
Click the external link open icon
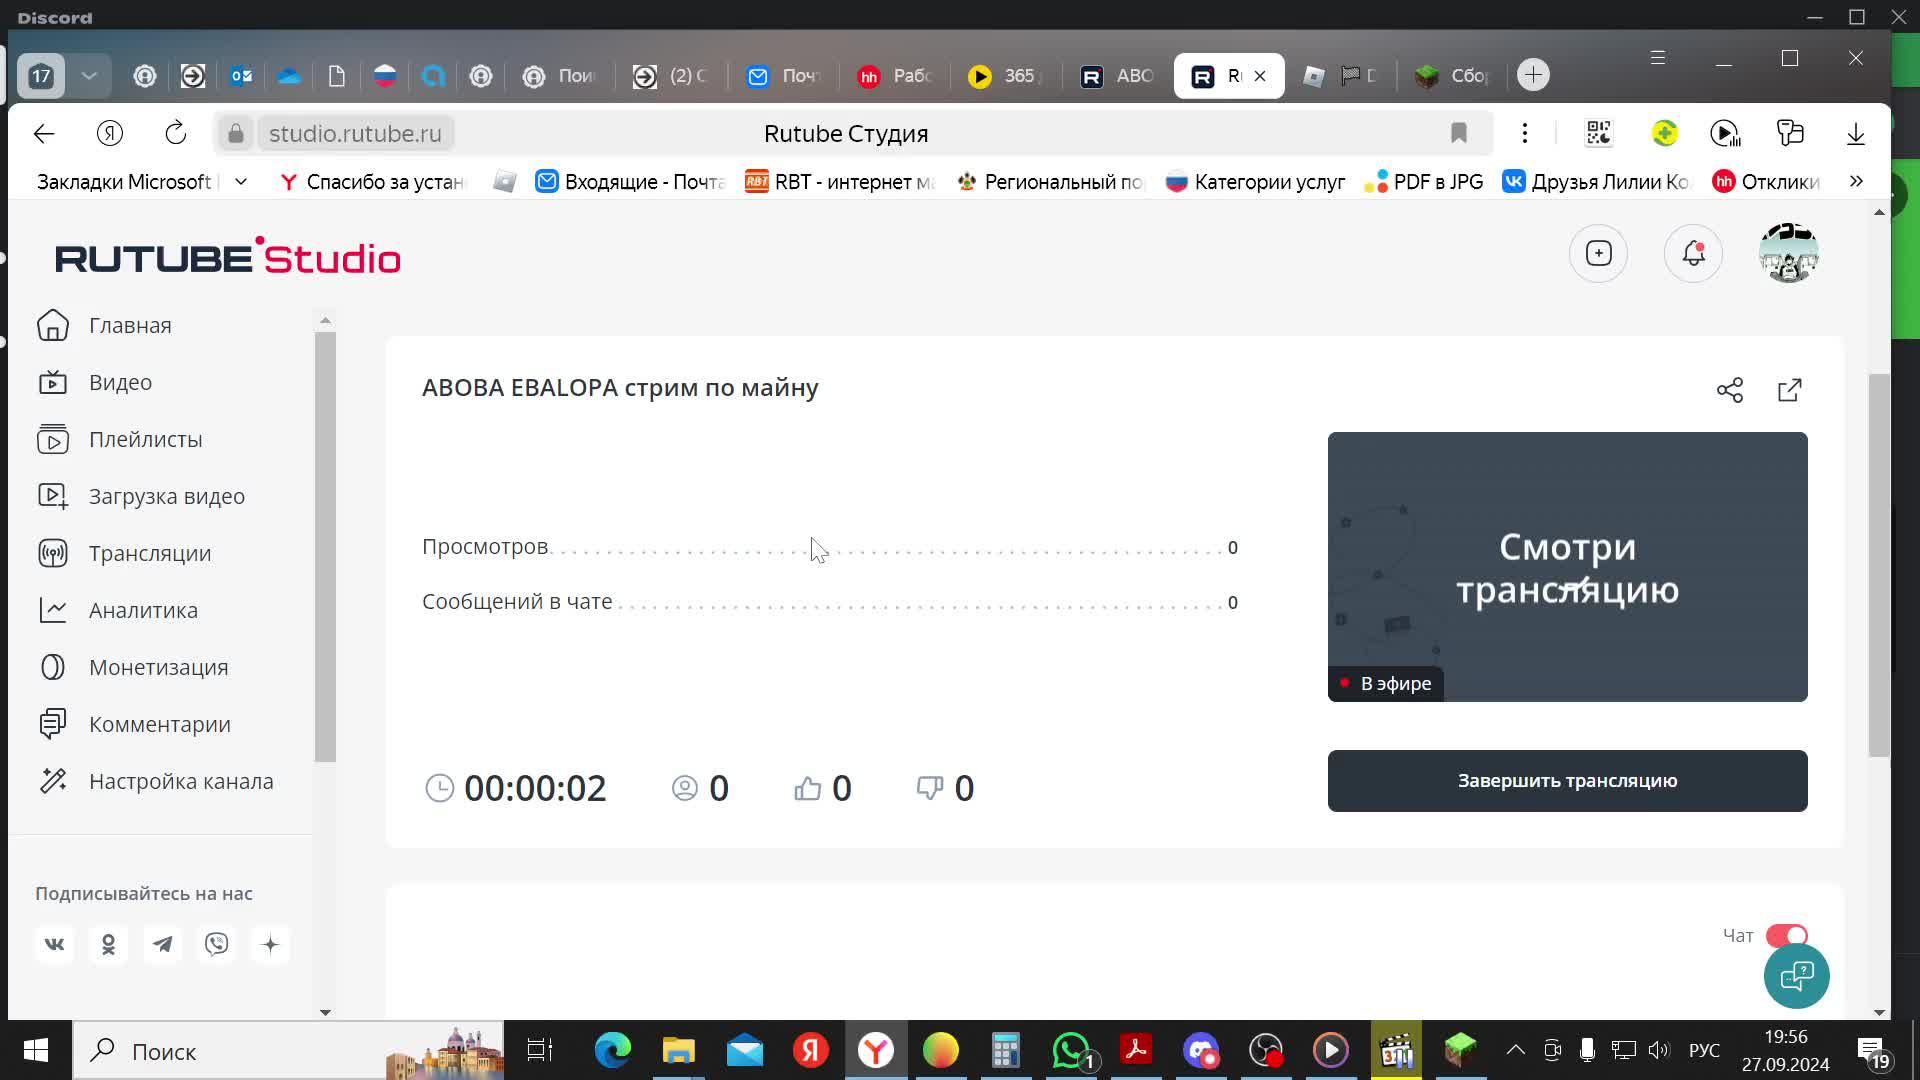click(x=1789, y=388)
